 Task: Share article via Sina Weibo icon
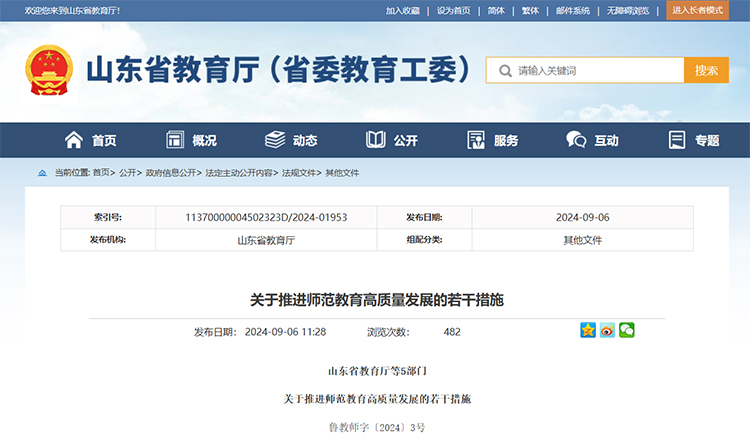[607, 331]
